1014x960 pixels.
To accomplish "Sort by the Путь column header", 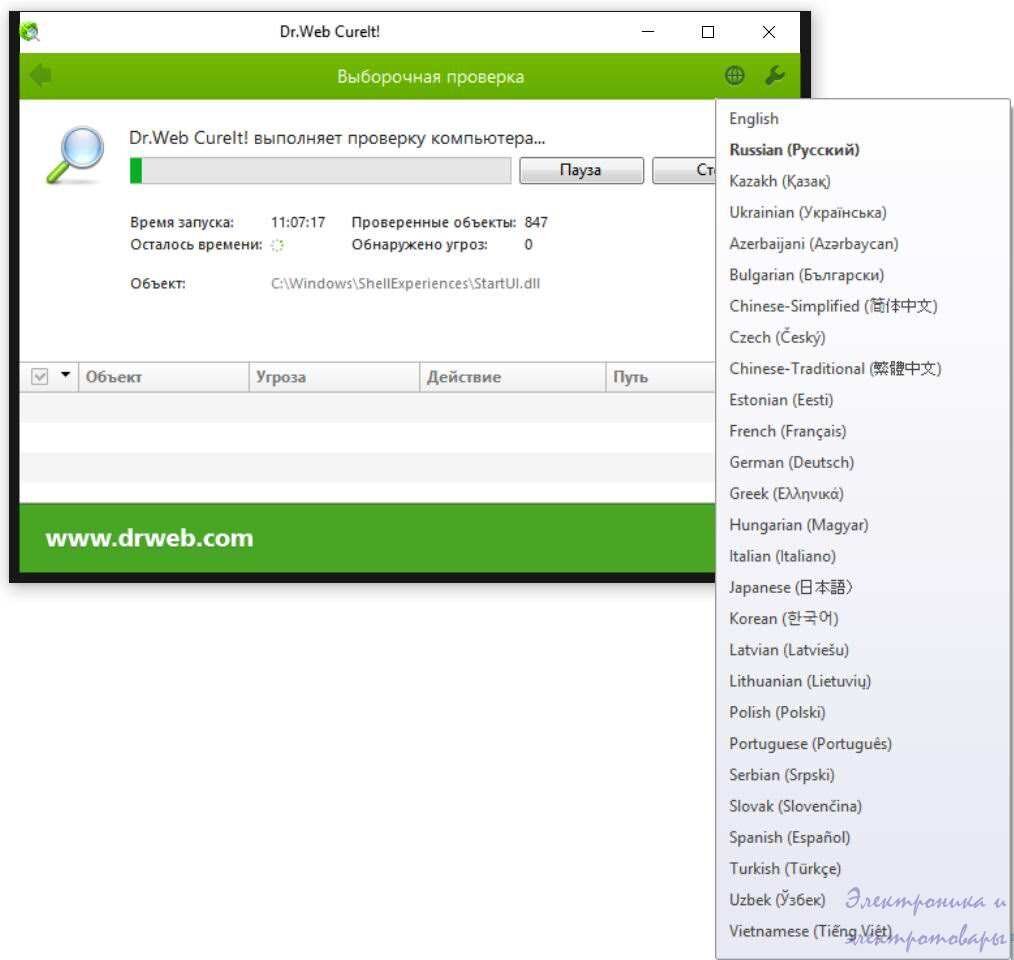I will (x=660, y=376).
